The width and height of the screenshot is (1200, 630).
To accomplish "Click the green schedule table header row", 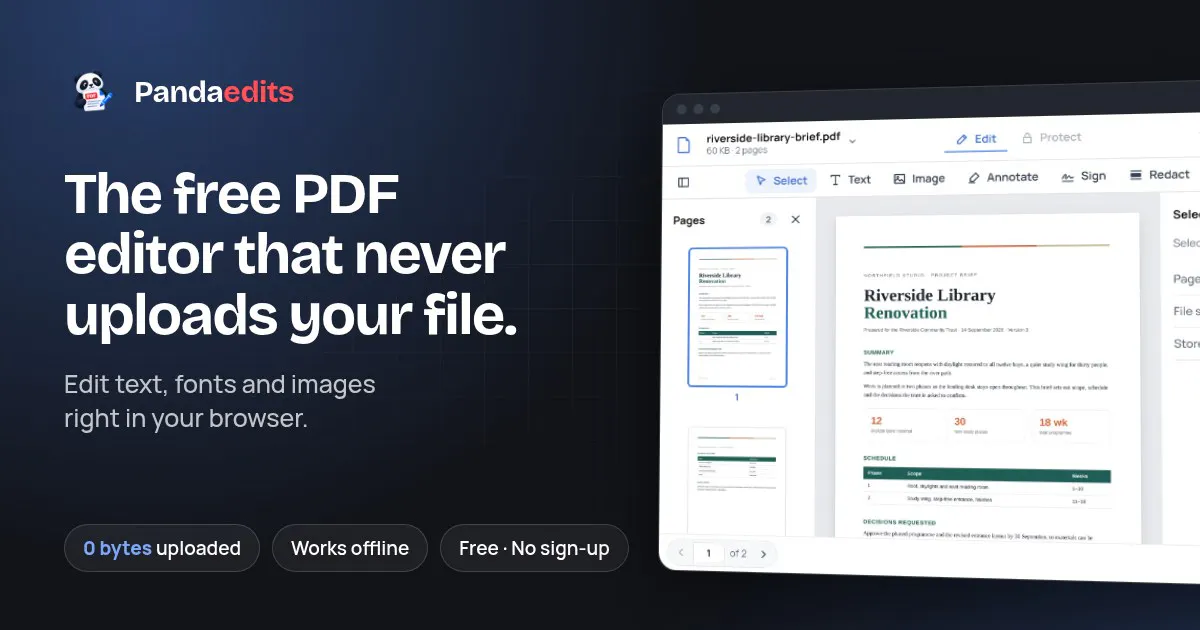I will (x=987, y=473).
